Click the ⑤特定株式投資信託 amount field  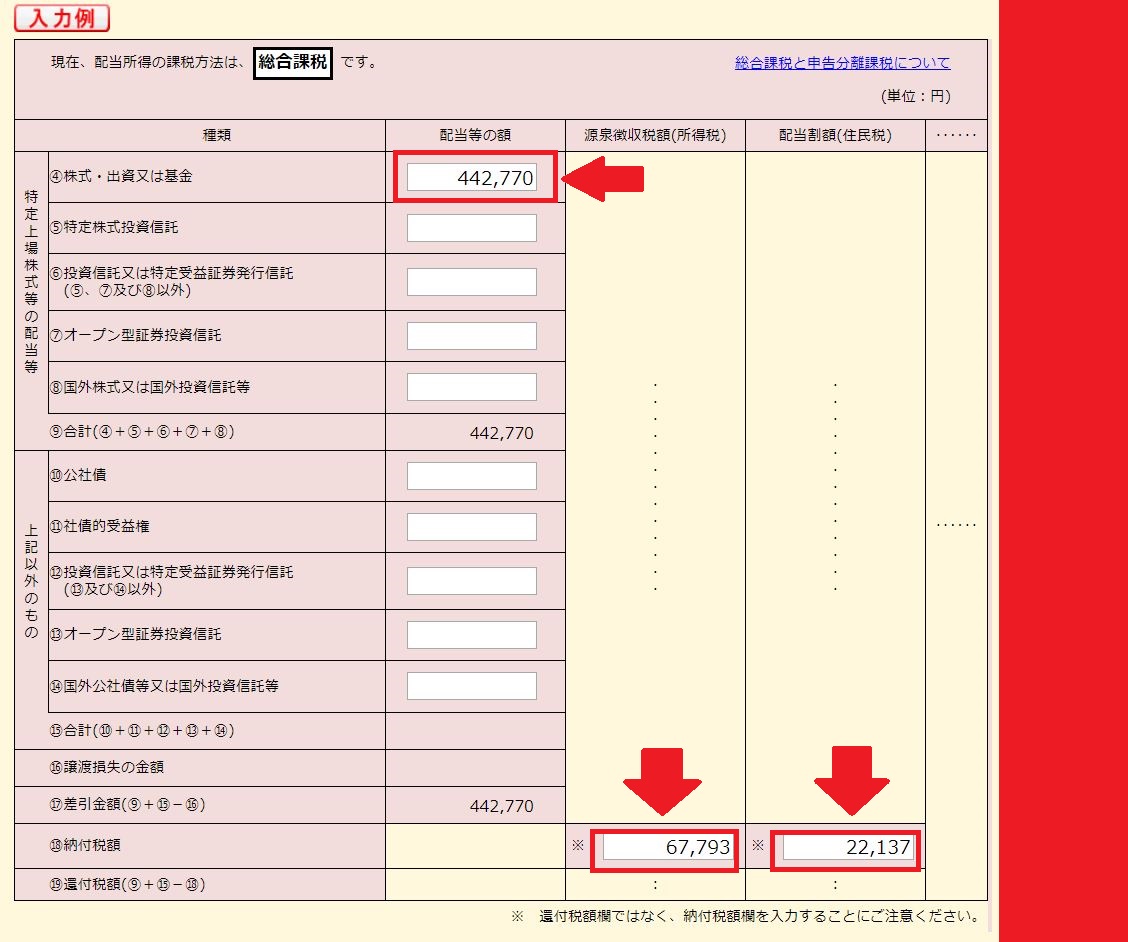point(472,227)
